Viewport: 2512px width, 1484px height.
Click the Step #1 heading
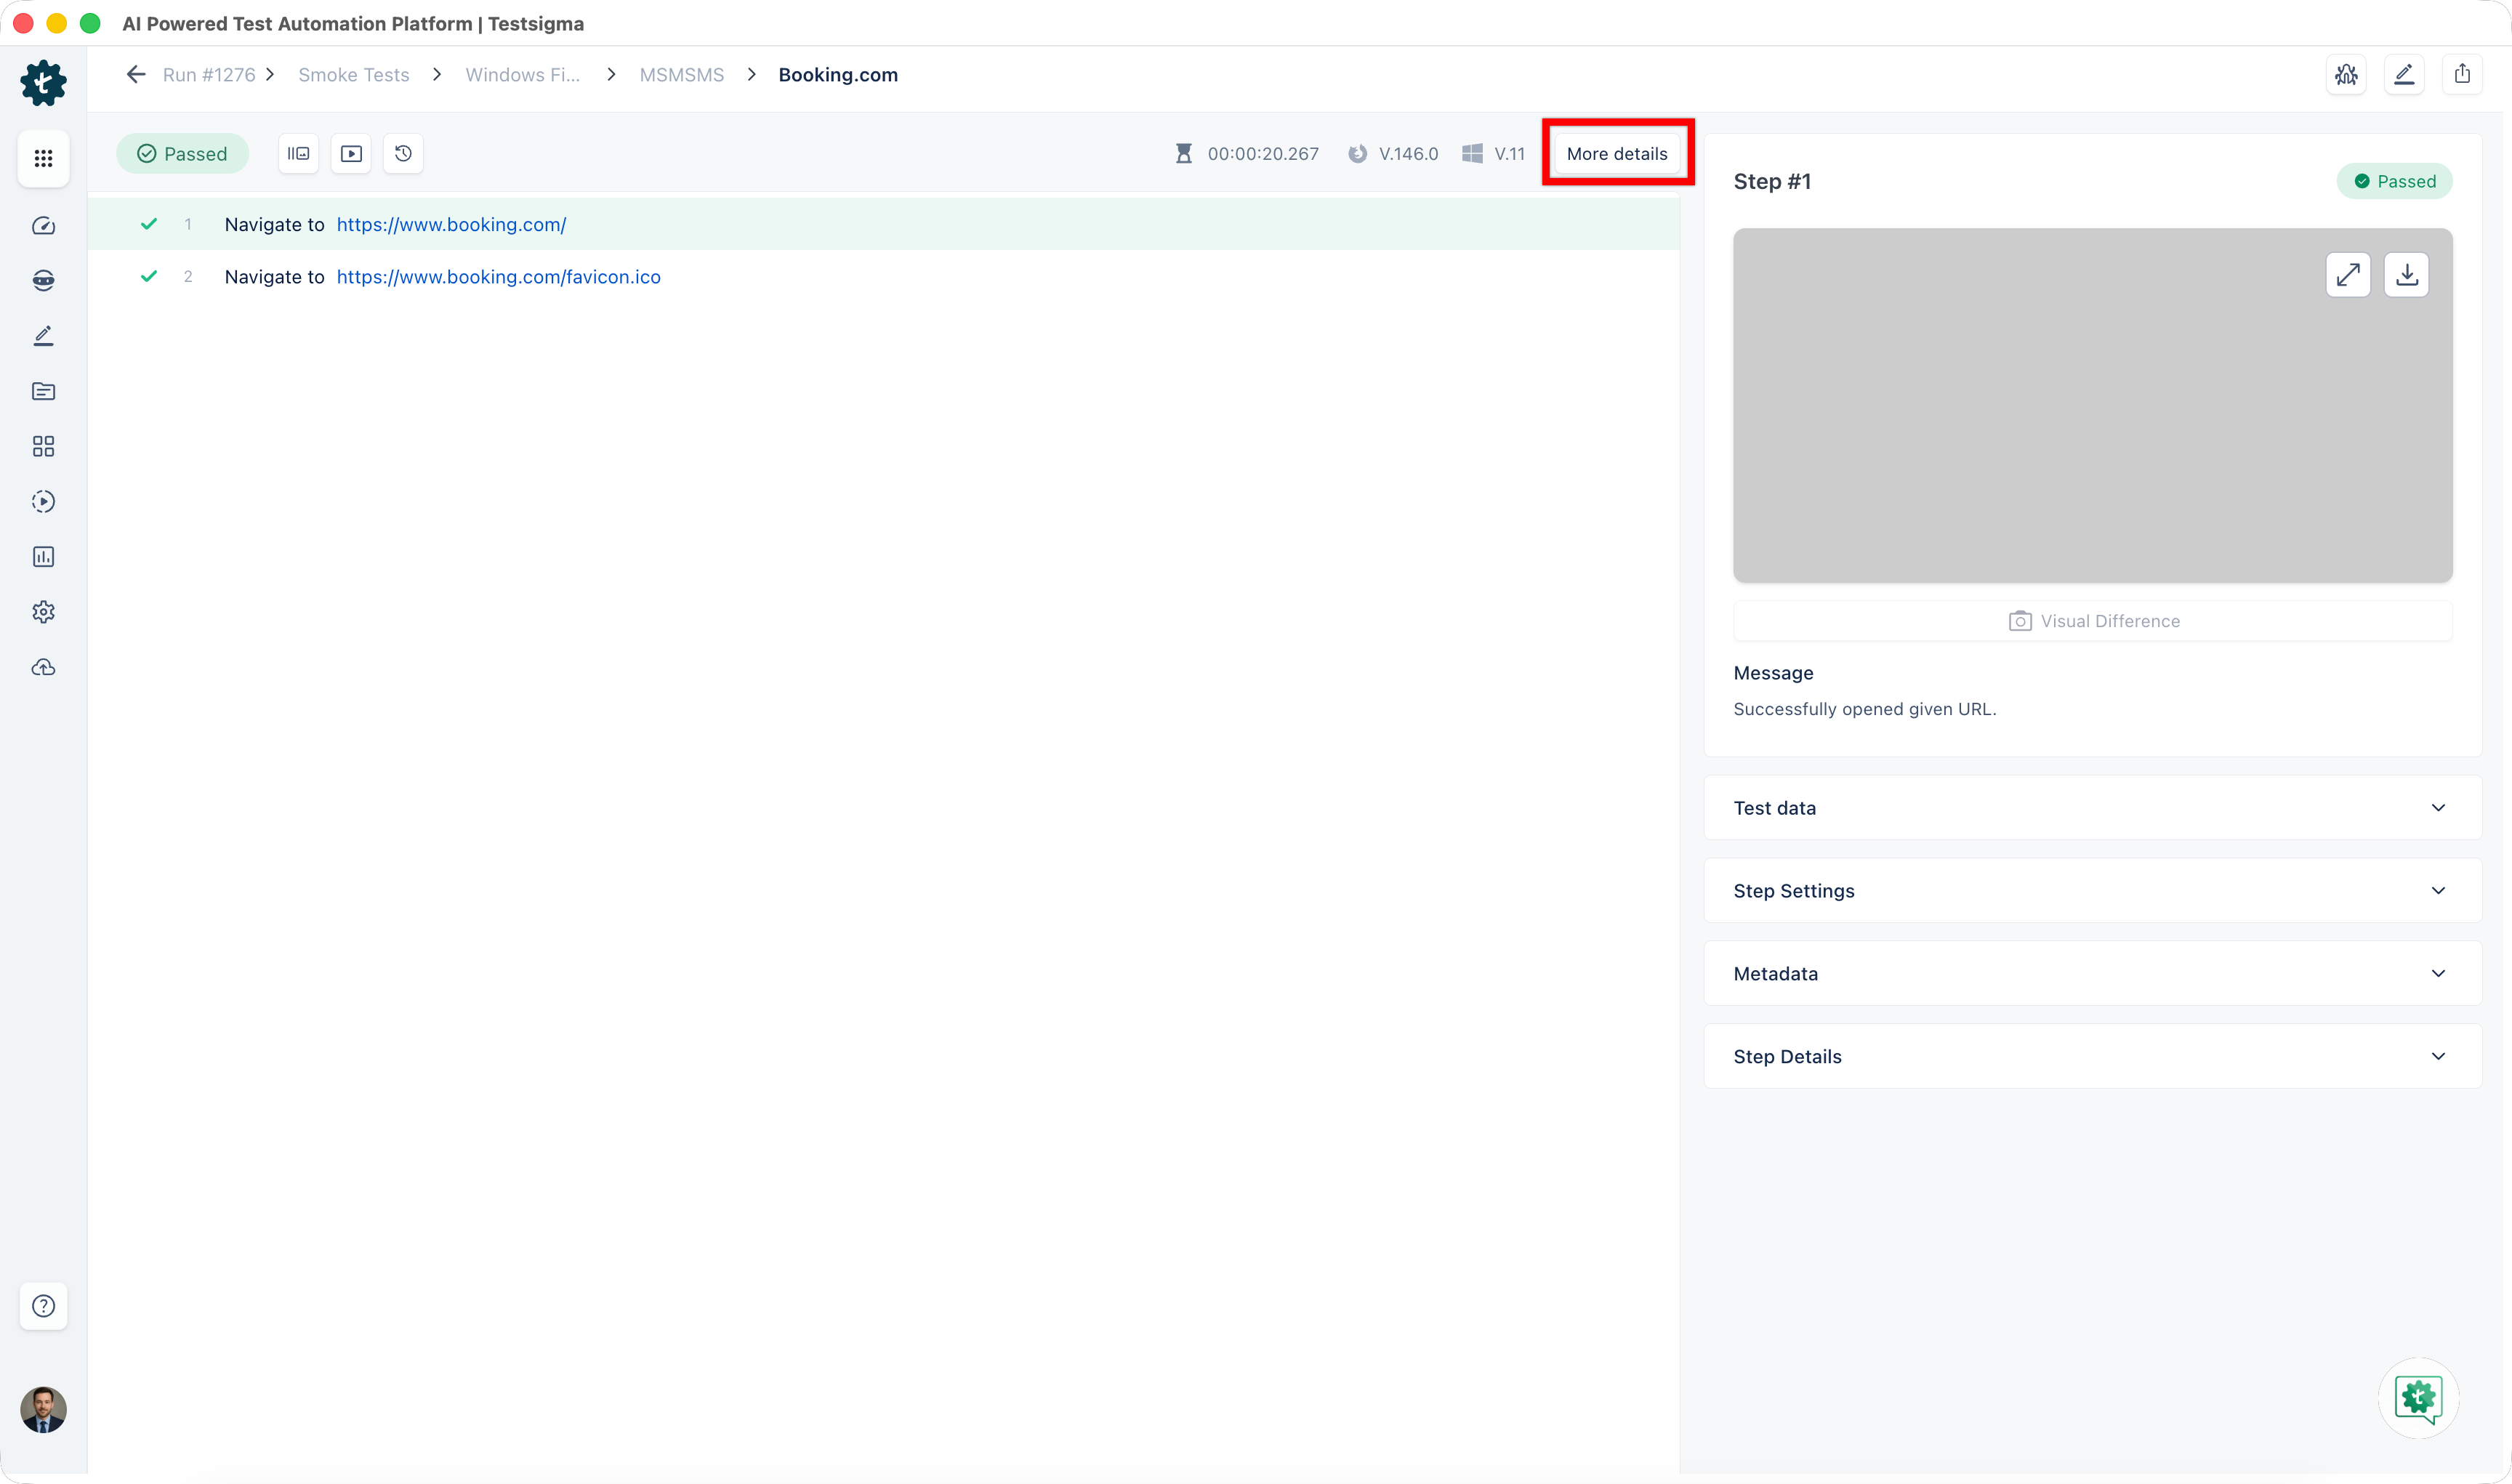click(1772, 181)
